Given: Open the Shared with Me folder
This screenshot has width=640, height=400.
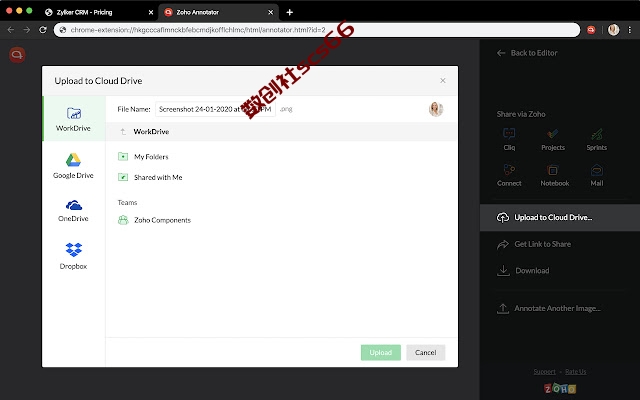Looking at the screenshot, I should (x=150, y=177).
